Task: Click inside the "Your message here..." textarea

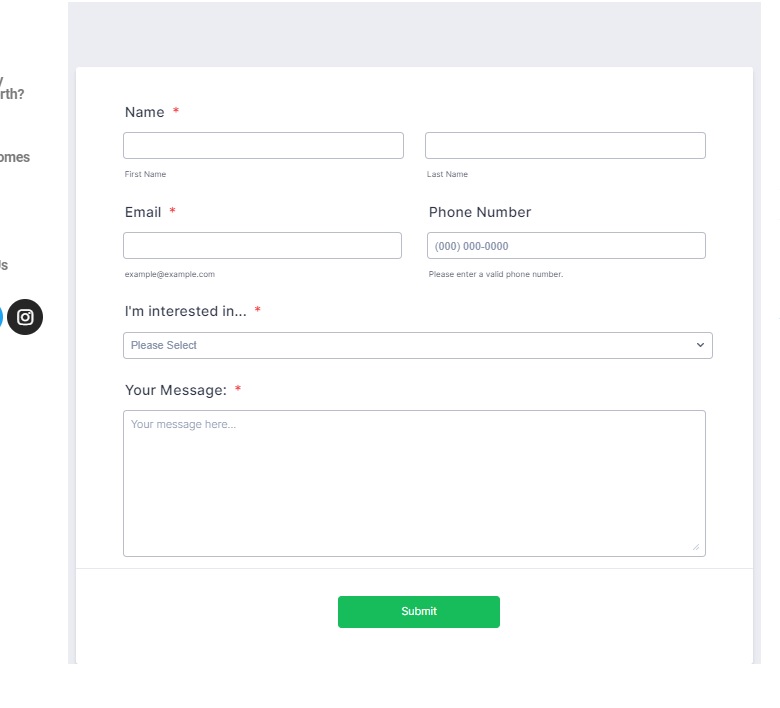Action: (414, 483)
